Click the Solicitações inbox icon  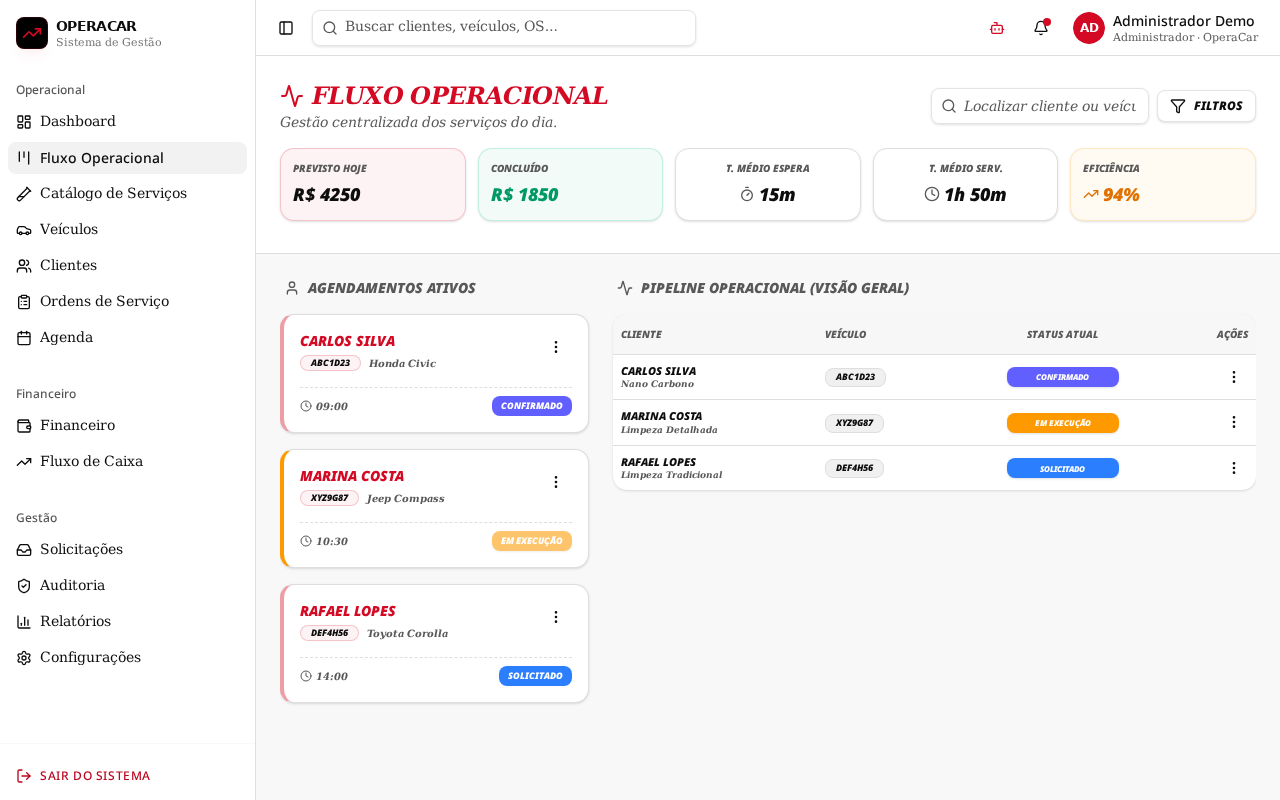24,550
